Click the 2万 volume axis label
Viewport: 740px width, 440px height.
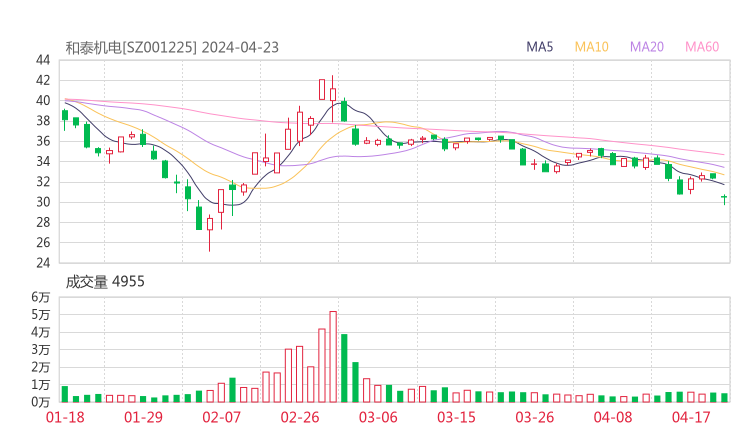click(x=41, y=367)
